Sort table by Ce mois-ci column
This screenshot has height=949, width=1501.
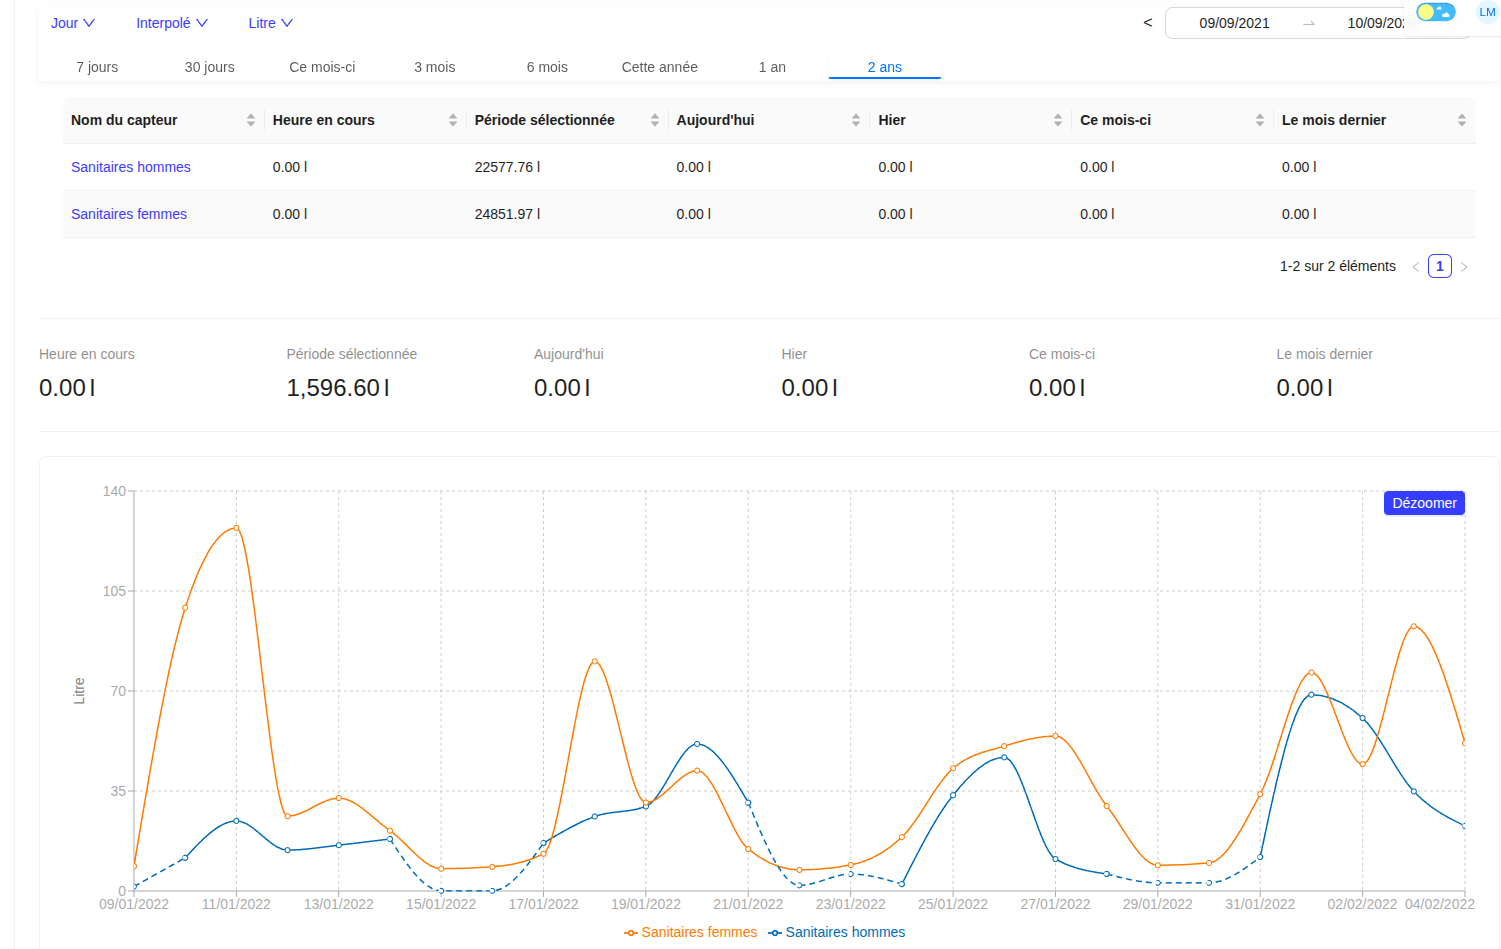[1259, 120]
